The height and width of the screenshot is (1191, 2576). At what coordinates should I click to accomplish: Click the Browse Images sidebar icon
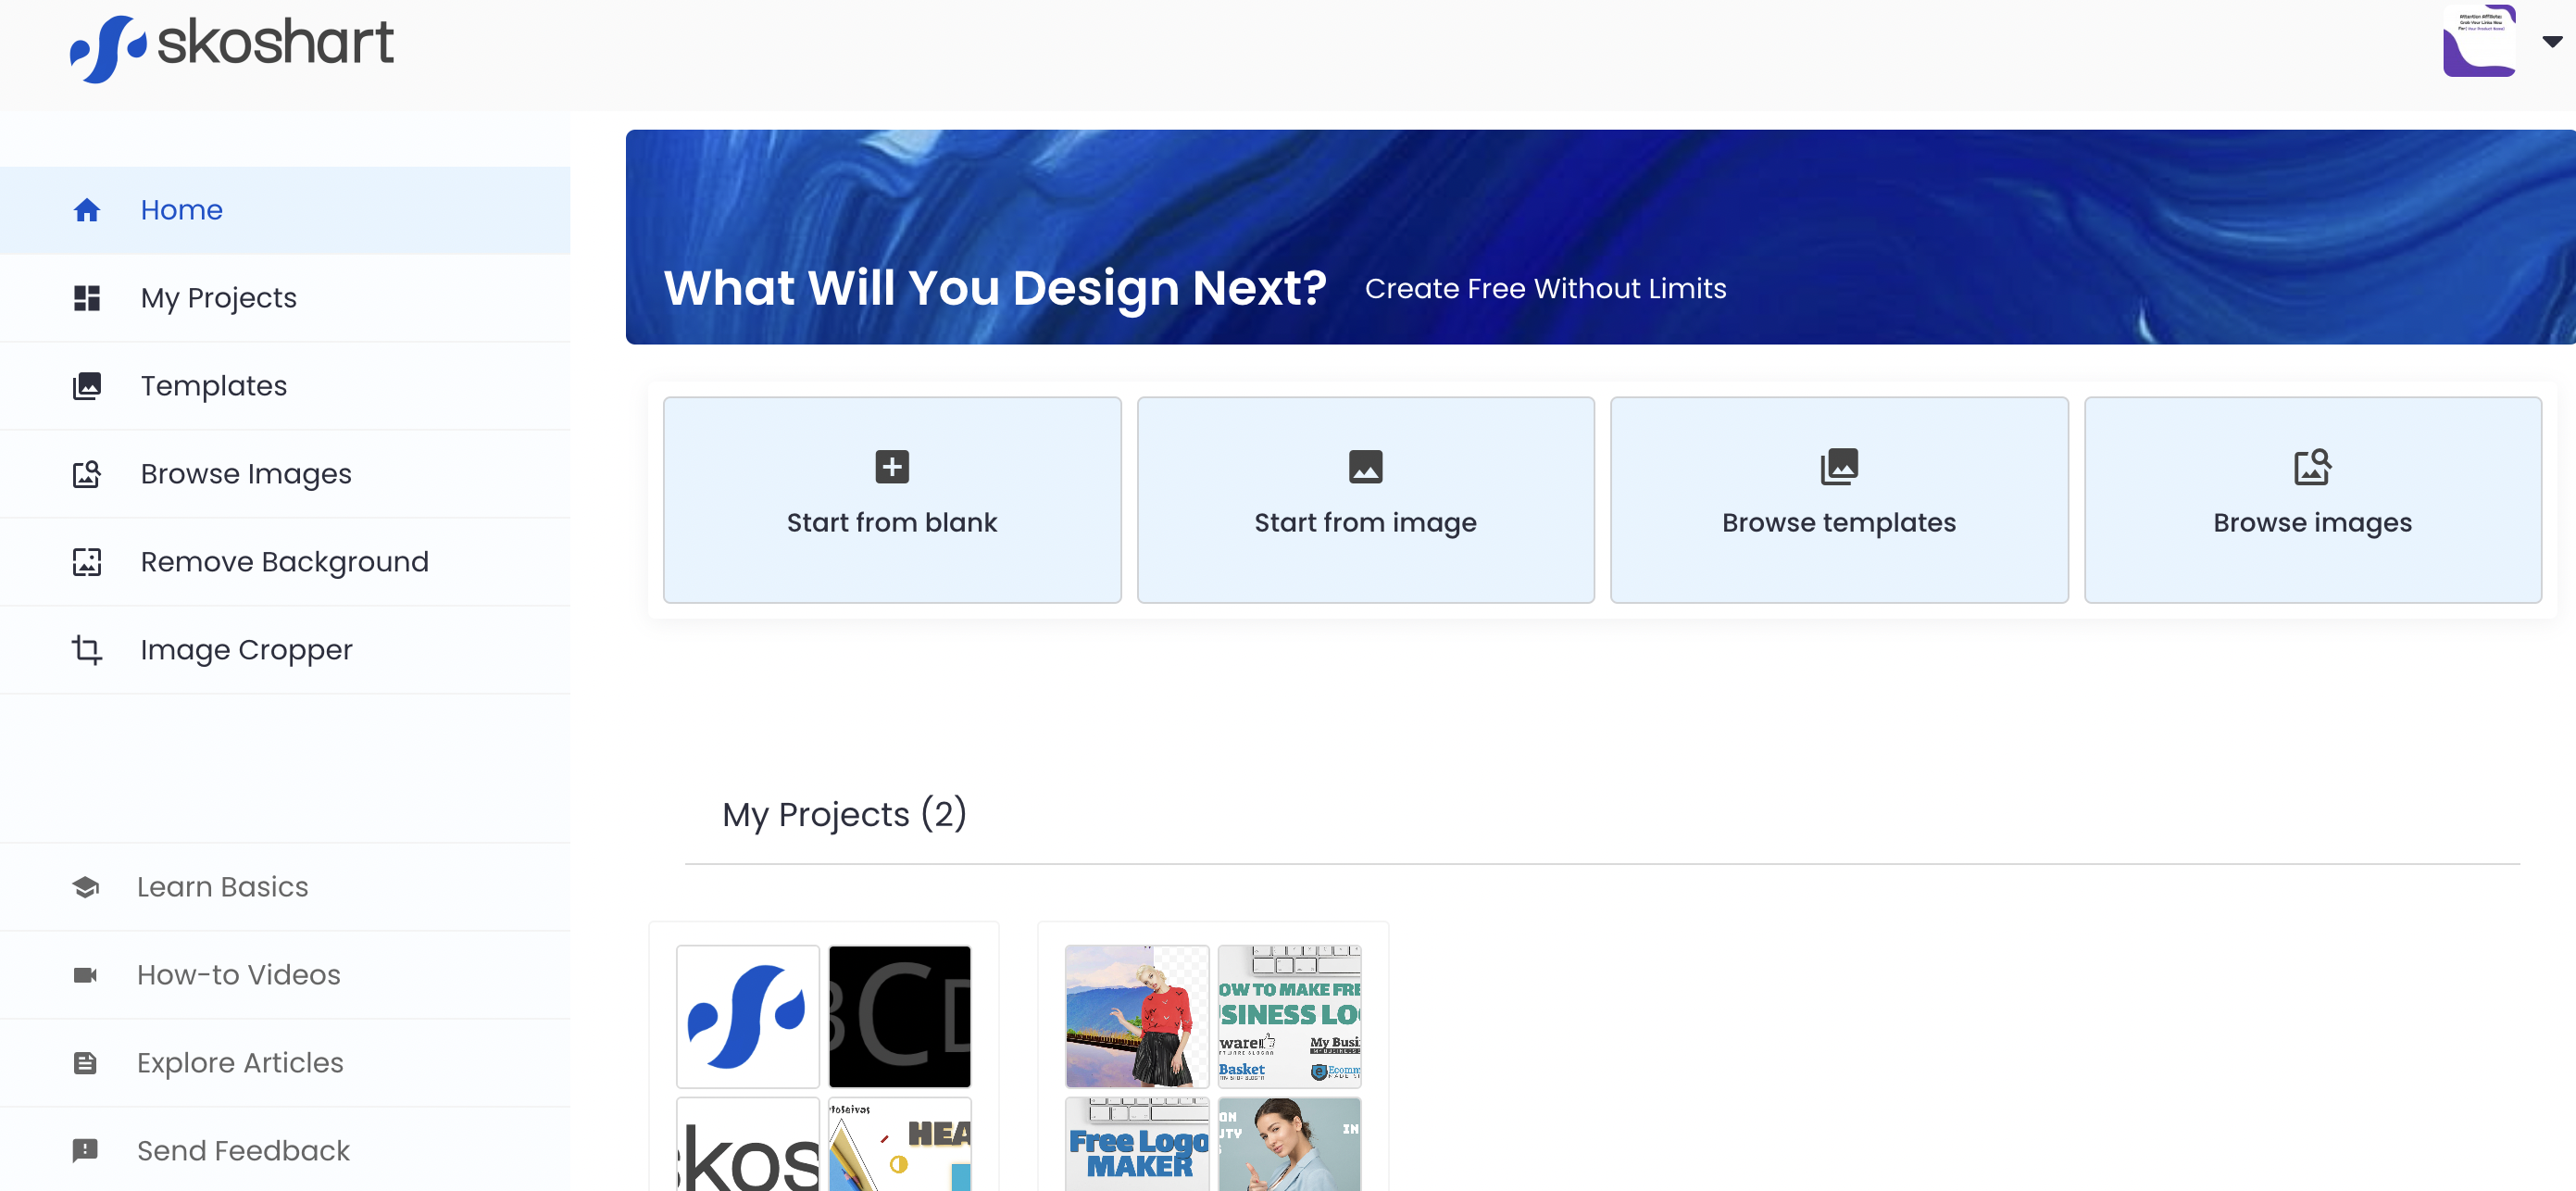click(87, 474)
